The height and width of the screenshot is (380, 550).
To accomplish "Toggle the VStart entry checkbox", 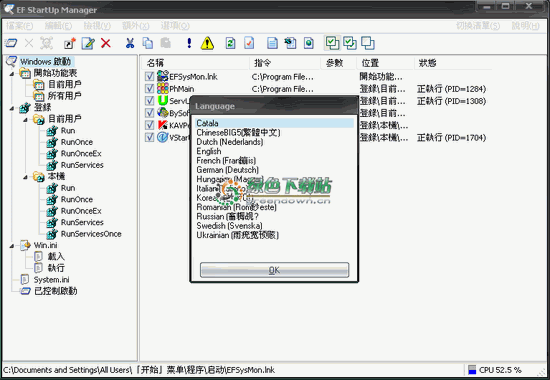I will click(x=149, y=137).
